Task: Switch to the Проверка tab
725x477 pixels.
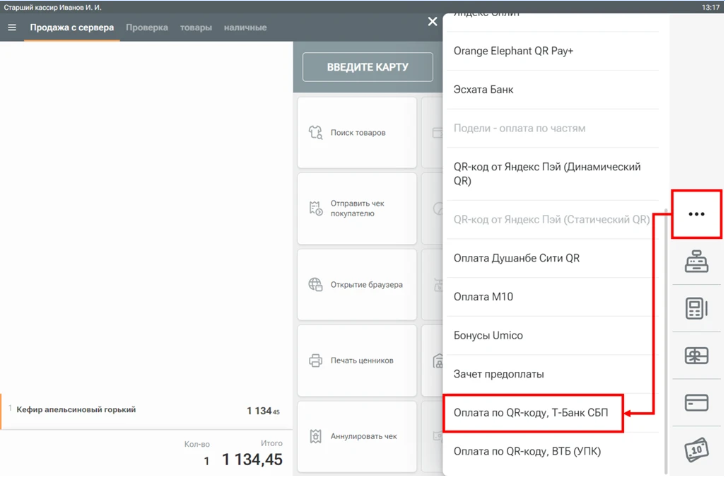Action: coord(147,28)
